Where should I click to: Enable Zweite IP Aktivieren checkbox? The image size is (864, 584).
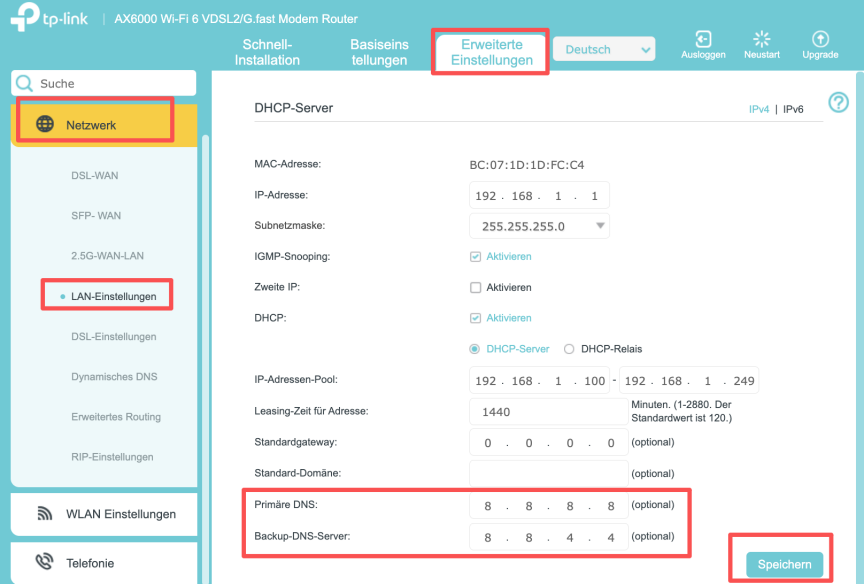tap(475, 288)
